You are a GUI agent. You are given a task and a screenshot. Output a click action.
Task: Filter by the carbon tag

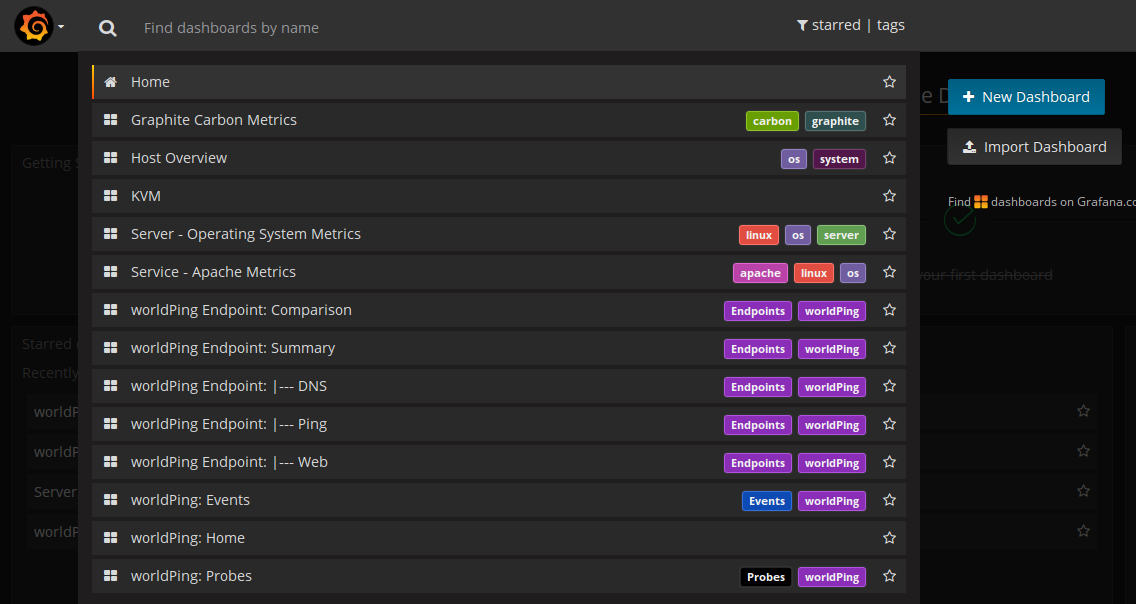click(772, 121)
